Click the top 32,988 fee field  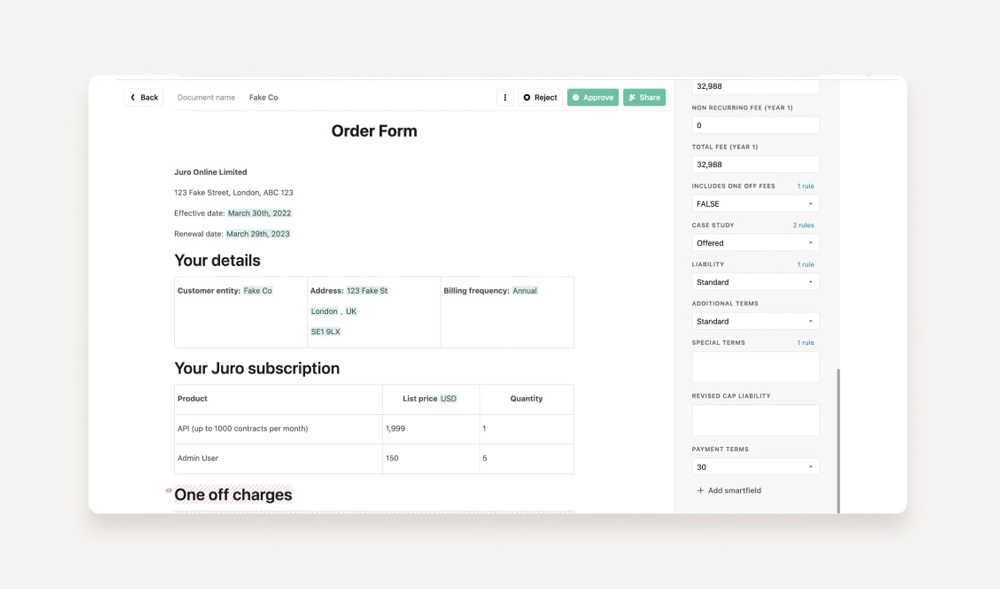coord(755,87)
